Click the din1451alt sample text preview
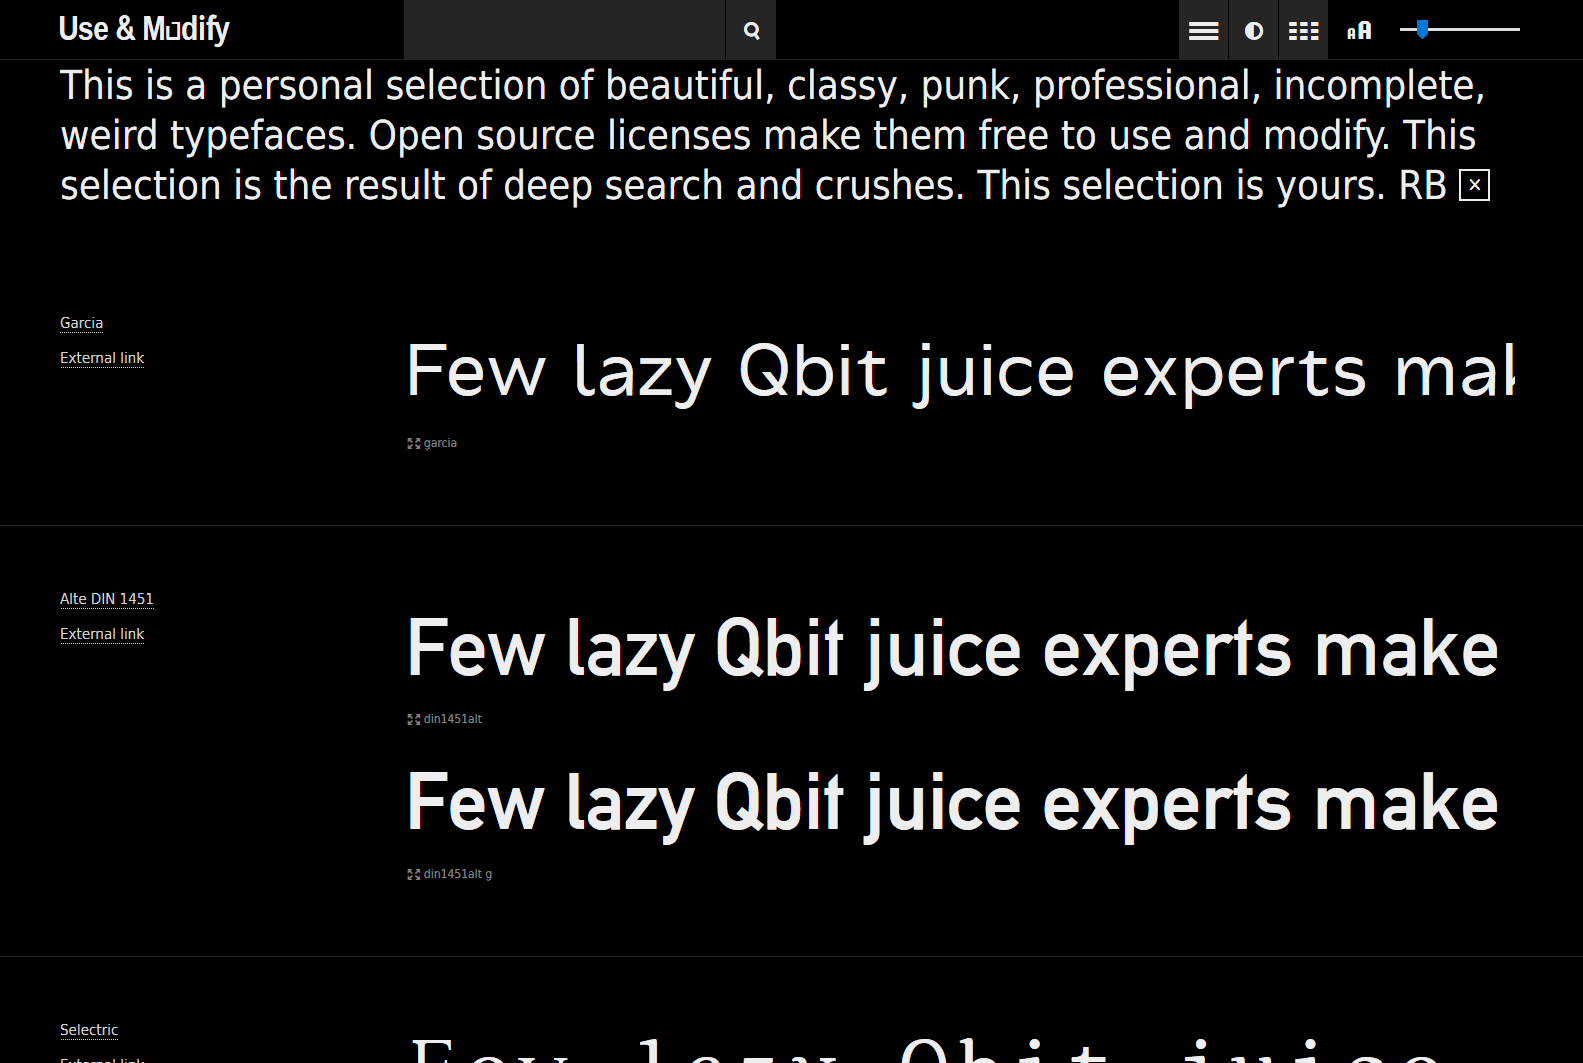Image resolution: width=1583 pixels, height=1063 pixels. 952,650
